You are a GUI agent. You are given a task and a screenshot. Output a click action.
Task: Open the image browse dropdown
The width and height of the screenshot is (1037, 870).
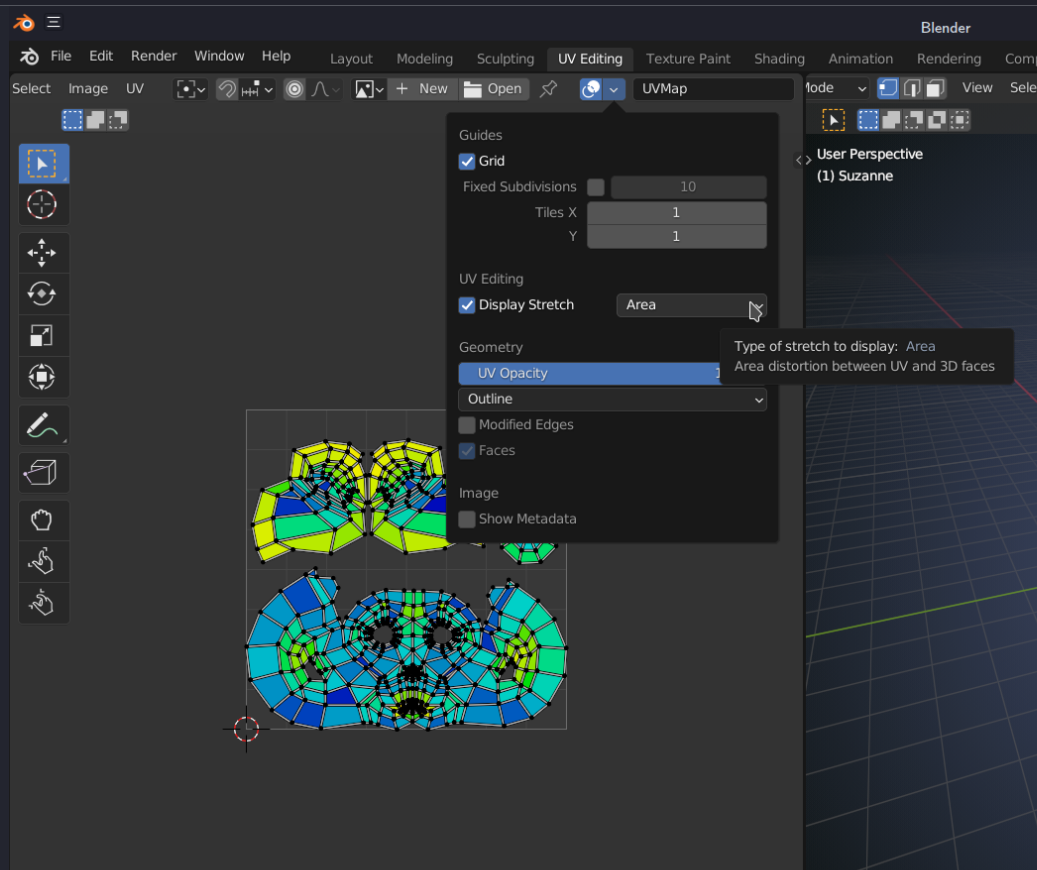pos(369,89)
